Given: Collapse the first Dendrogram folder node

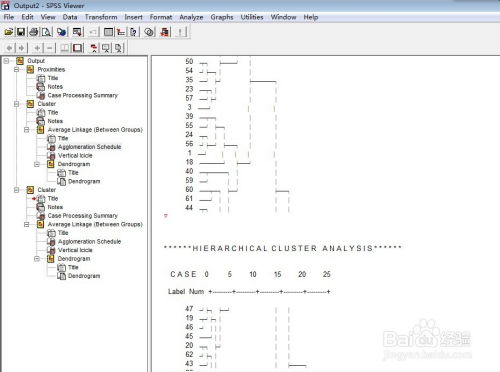Looking at the screenshot, I should [37, 164].
